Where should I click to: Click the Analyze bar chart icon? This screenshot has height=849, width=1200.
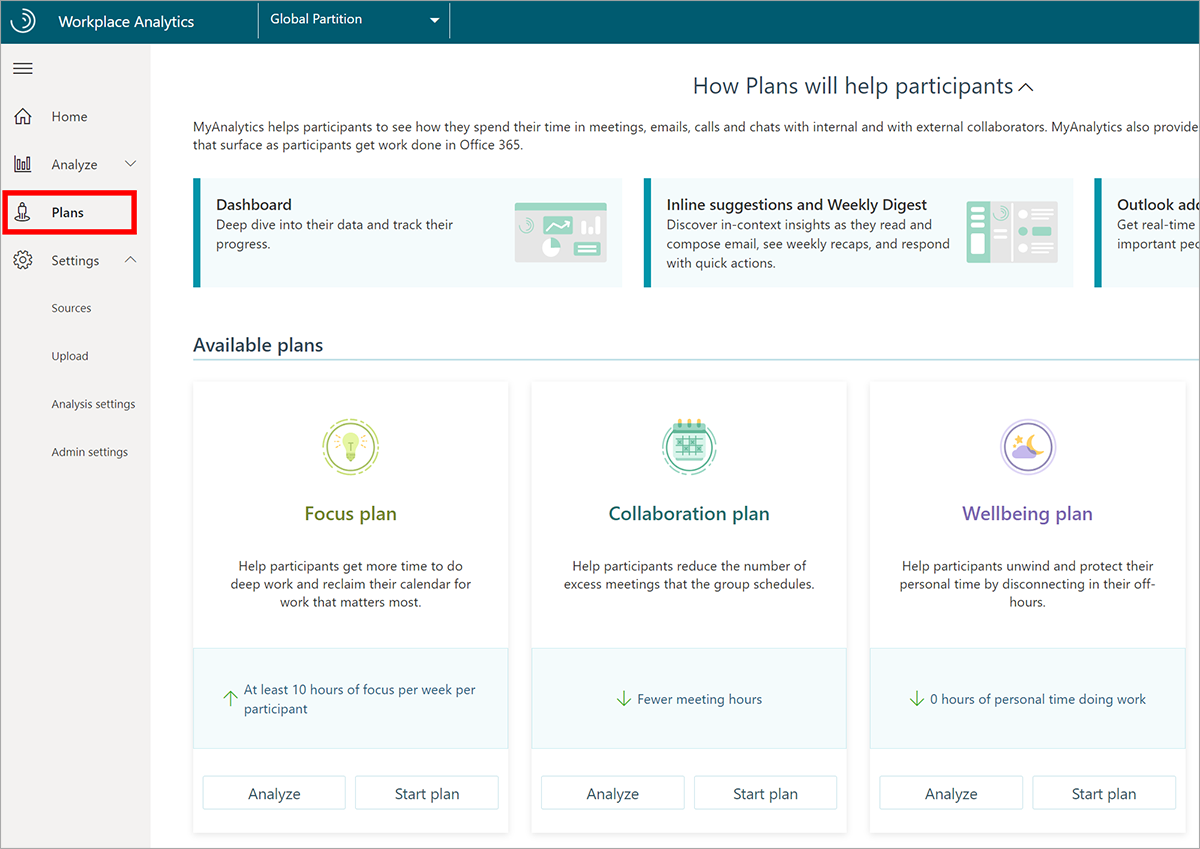(23, 164)
